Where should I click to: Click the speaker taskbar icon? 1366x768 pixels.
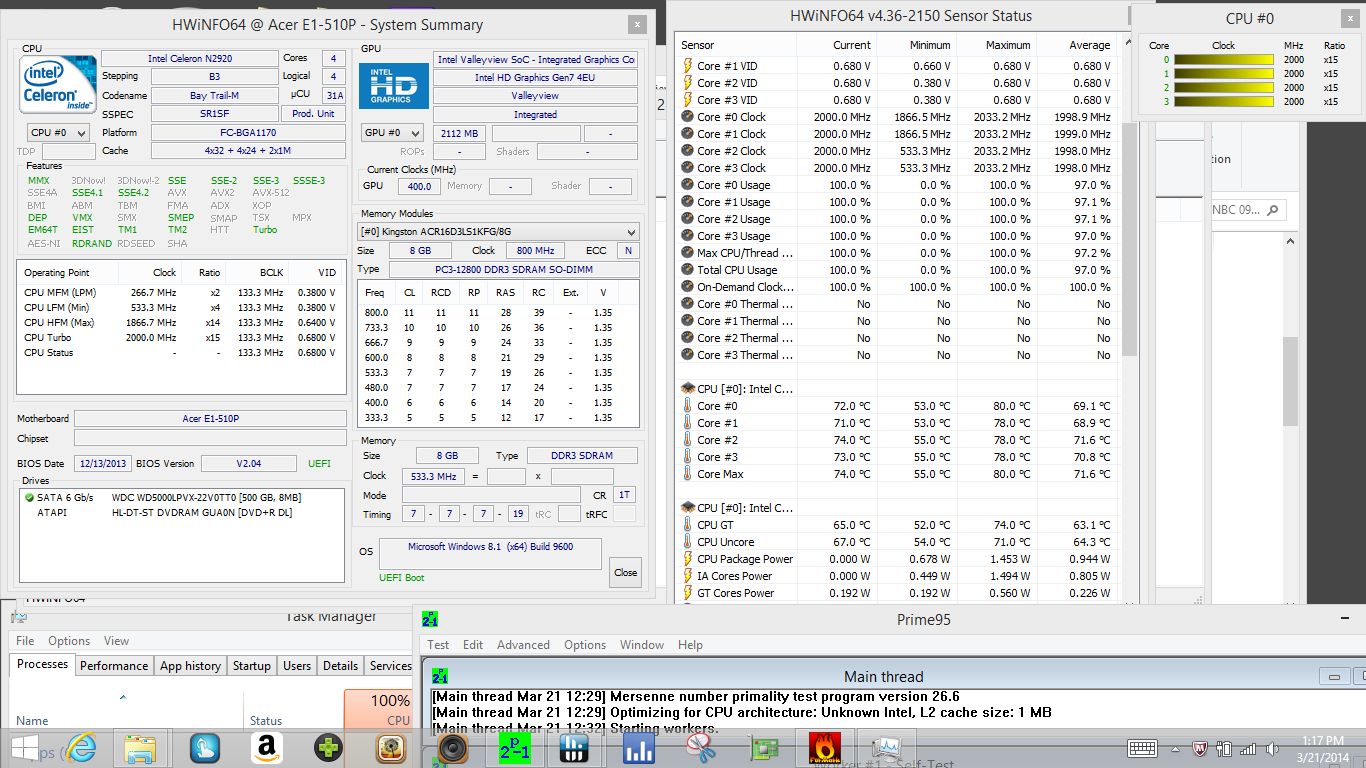point(453,748)
